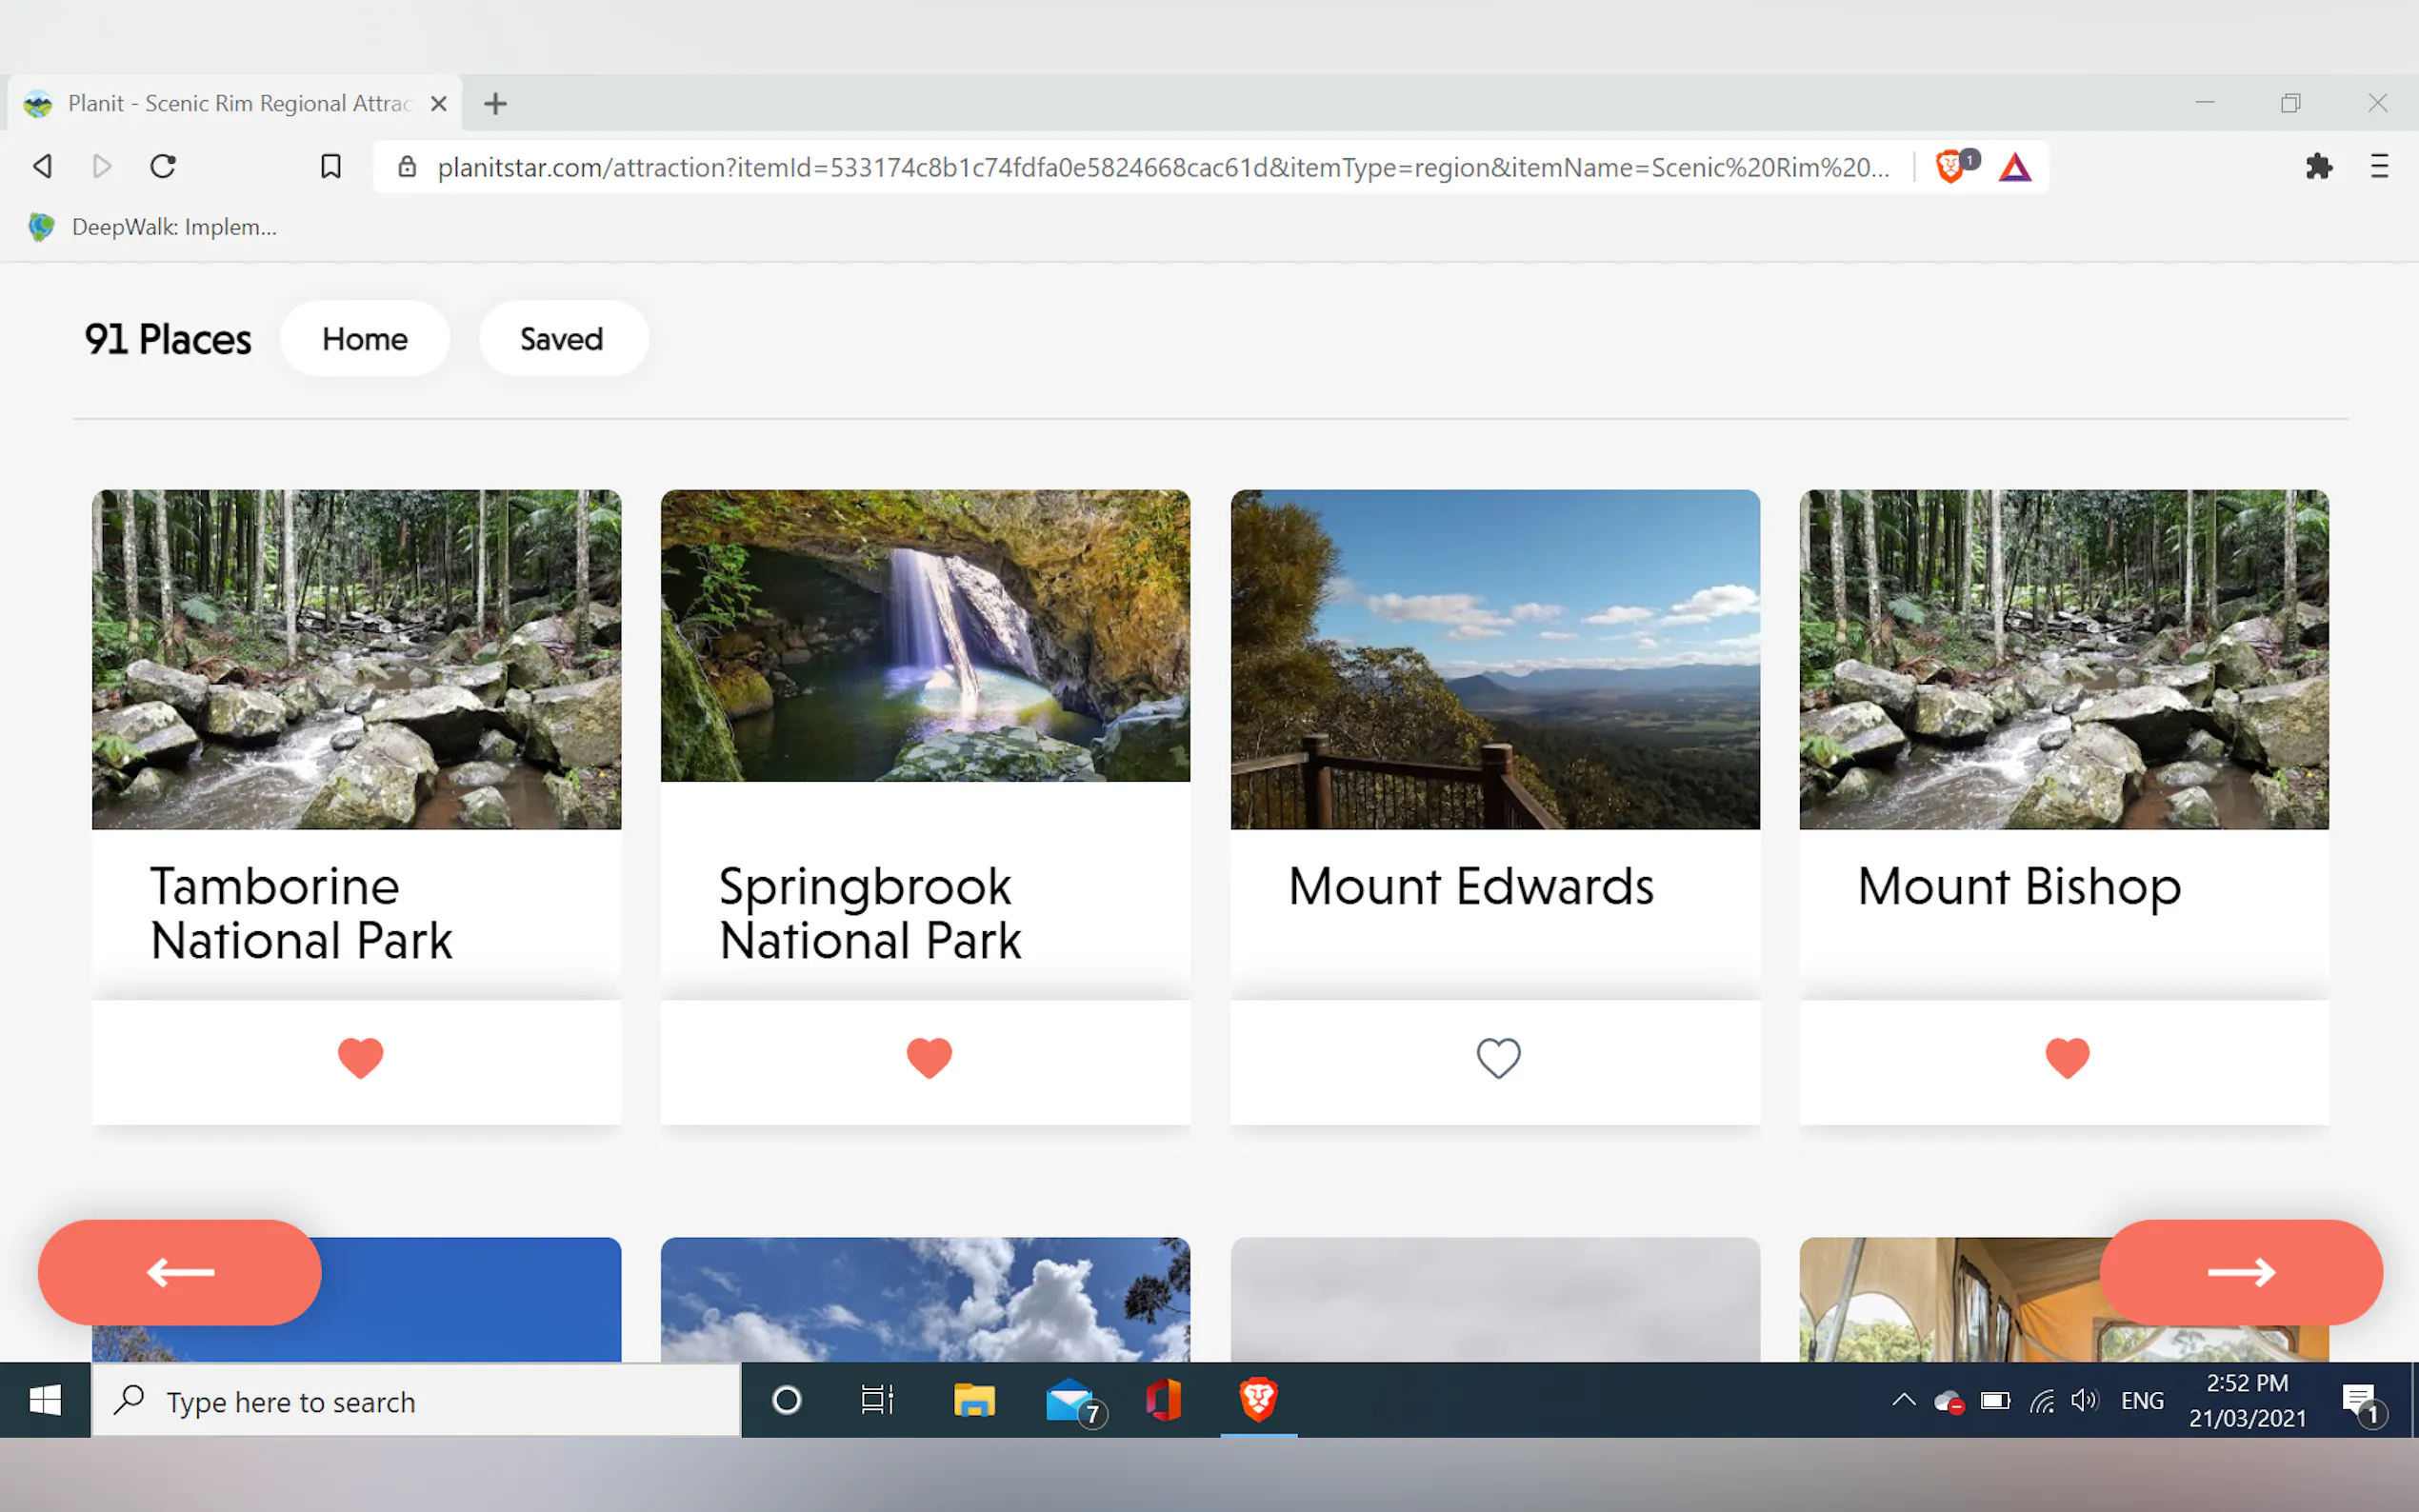
Task: Click the Brave Shields lion icon
Action: tap(1950, 166)
